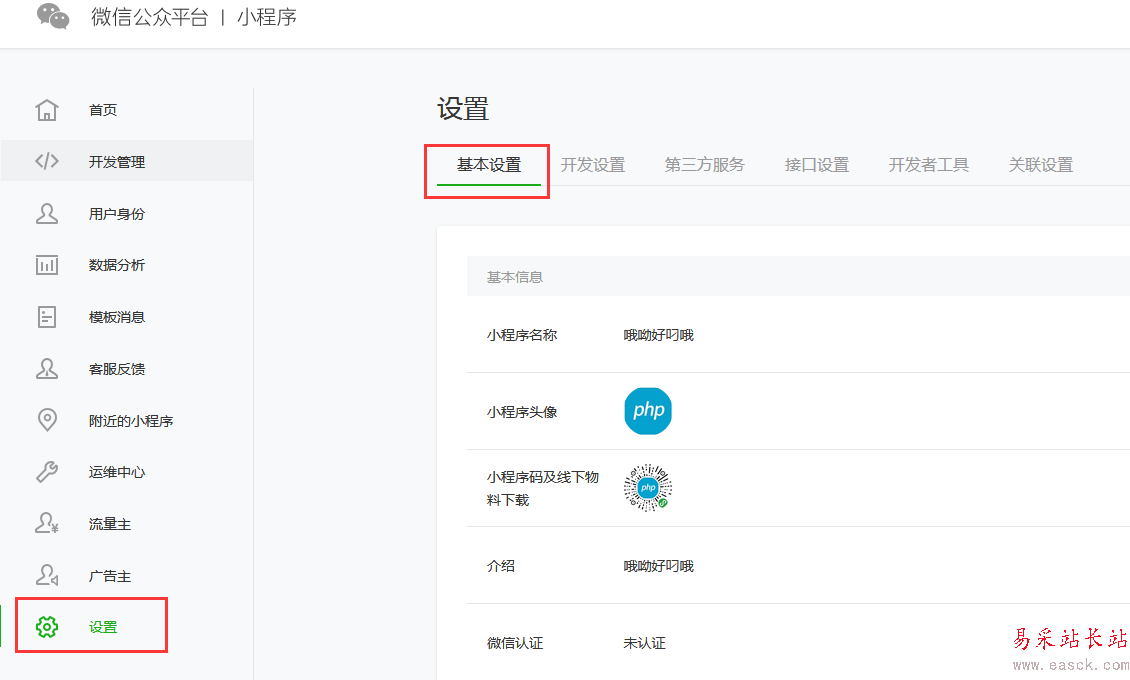Open 客服反馈 in the sidebar

117,369
